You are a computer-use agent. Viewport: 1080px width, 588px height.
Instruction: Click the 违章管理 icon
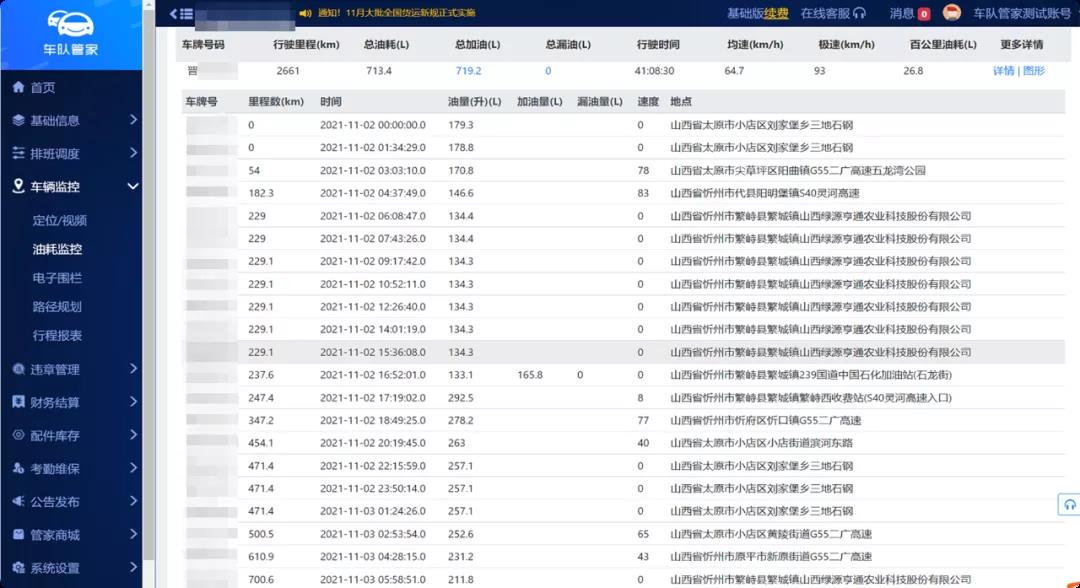point(19,369)
